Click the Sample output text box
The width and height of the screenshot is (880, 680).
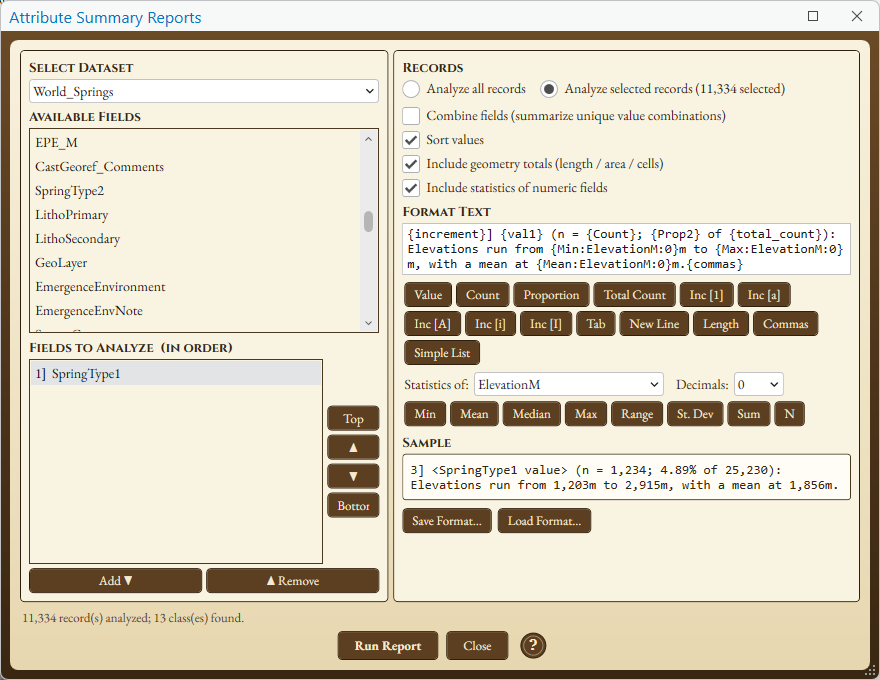pyautogui.click(x=626, y=477)
